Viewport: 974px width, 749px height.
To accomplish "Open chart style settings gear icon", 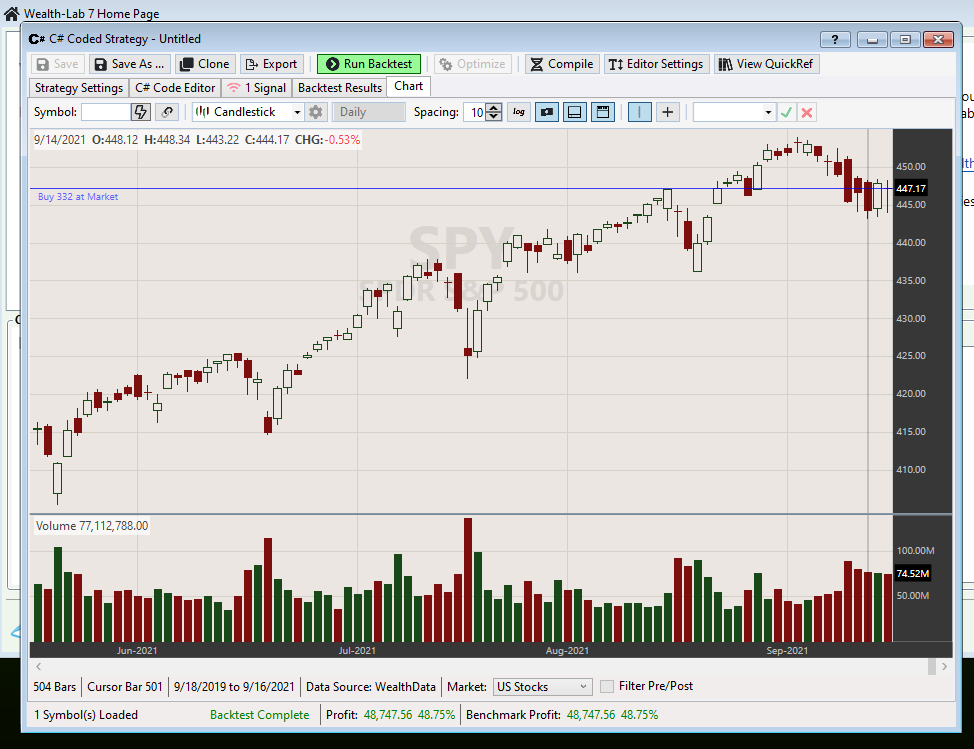I will (316, 112).
